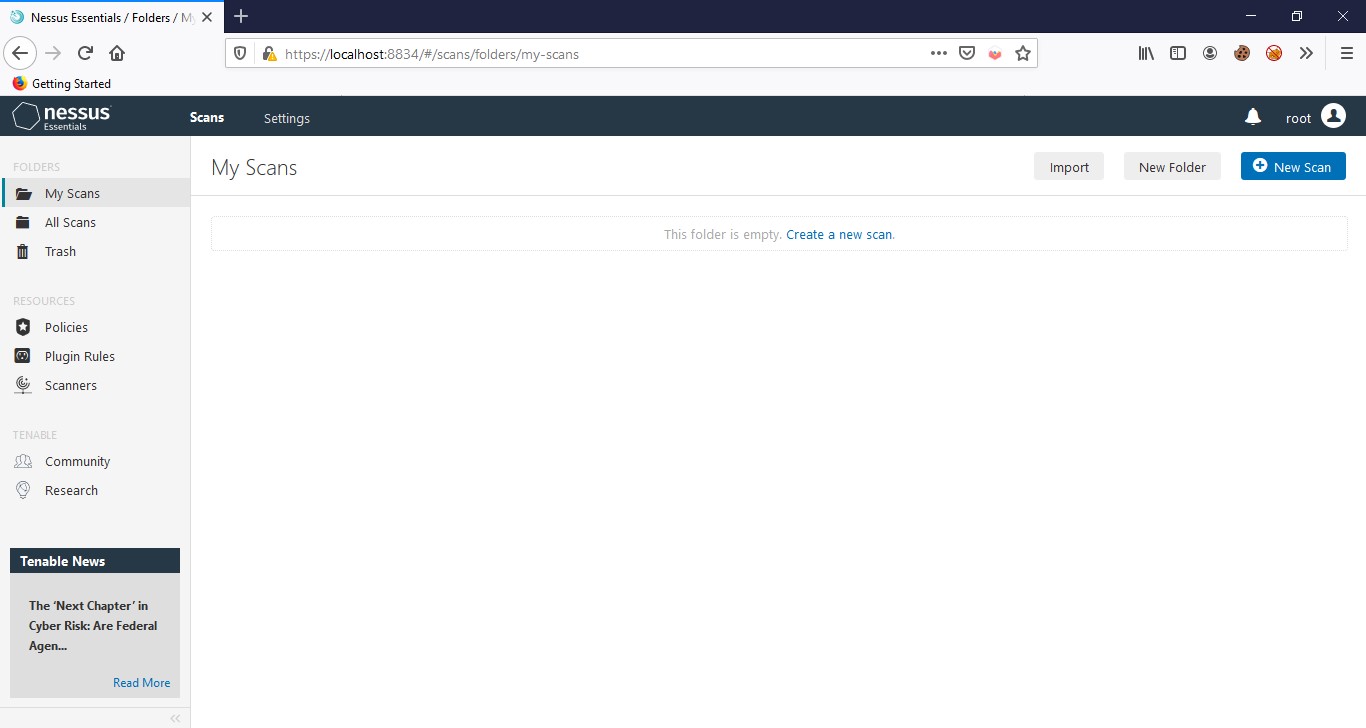Open the My Scans folder

tap(95, 193)
